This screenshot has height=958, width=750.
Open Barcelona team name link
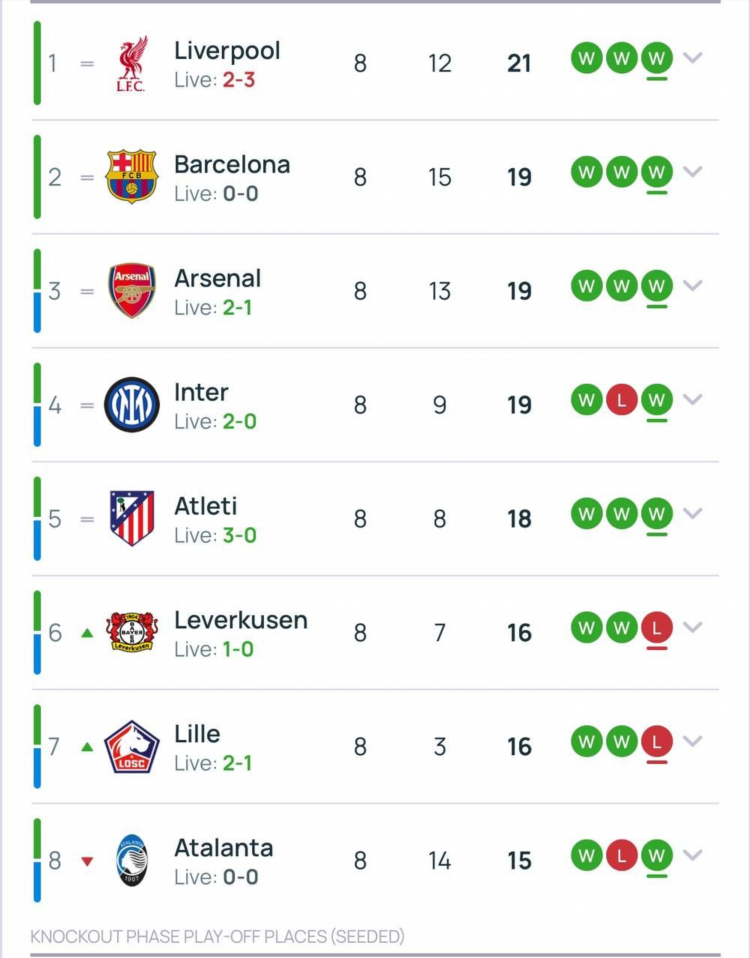click(232, 164)
